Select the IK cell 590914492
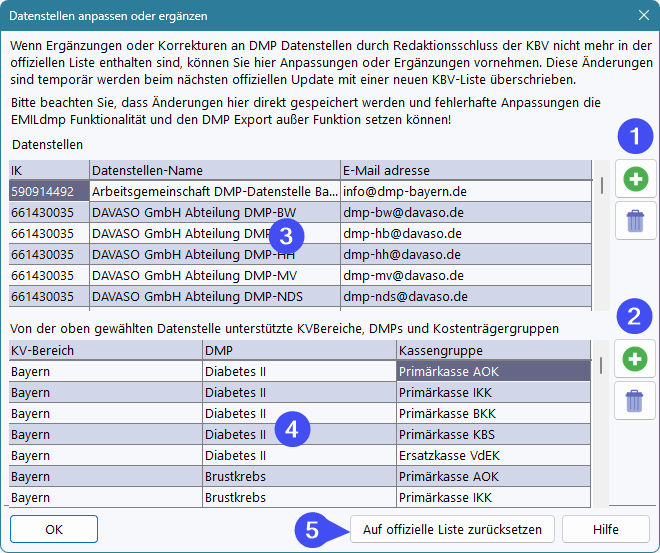Screen dimensions: 660x553 tap(48, 190)
